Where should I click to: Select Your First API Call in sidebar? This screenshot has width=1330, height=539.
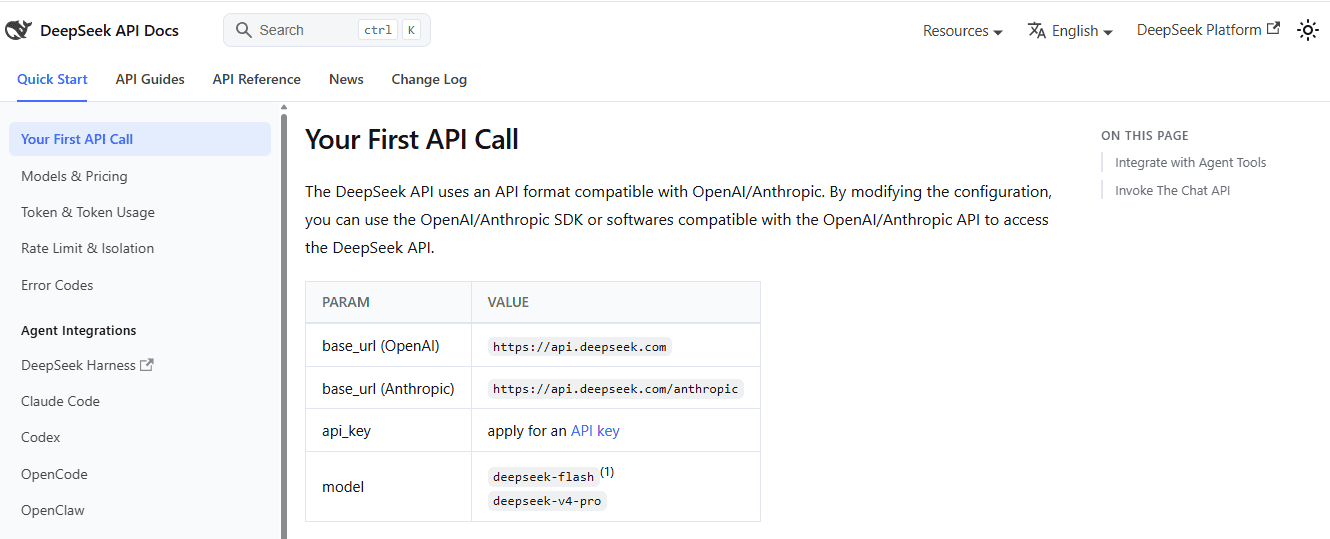coord(140,139)
